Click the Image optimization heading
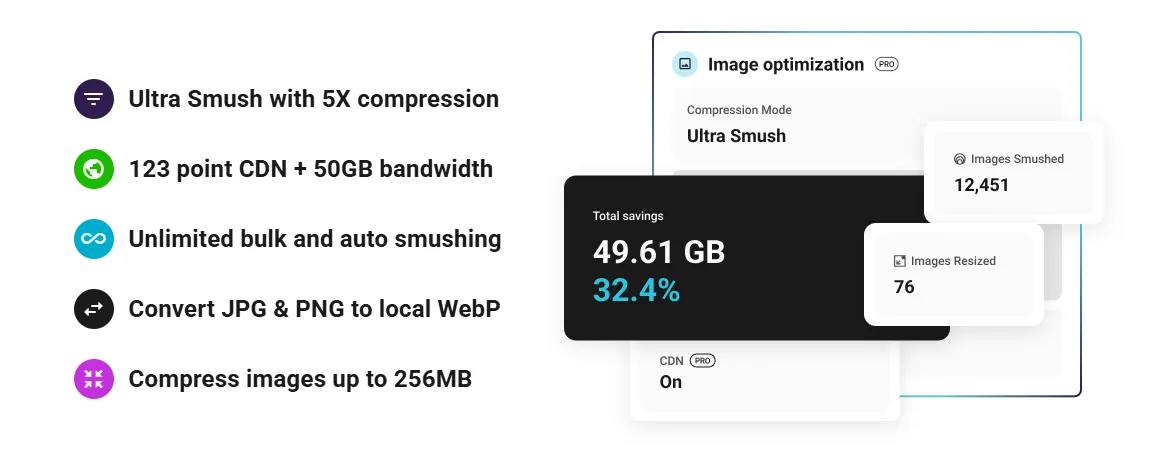This screenshot has height=455, width=1166. tap(785, 64)
